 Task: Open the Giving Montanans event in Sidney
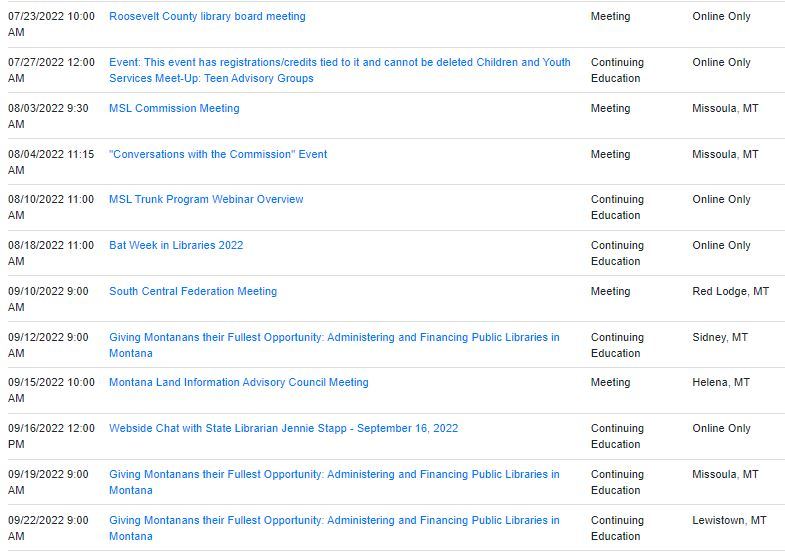(334, 345)
